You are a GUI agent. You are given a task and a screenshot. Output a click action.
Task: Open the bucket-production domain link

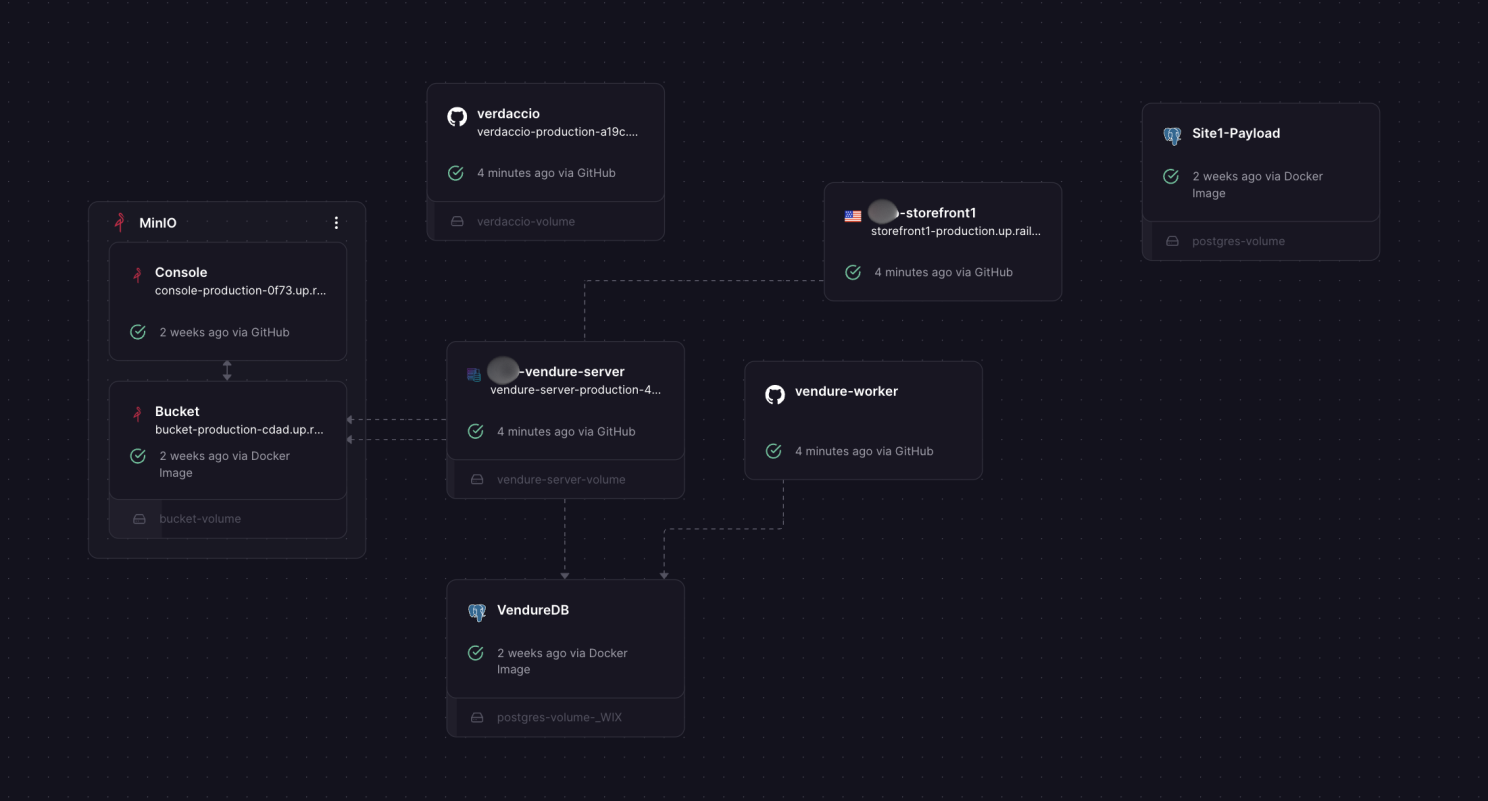click(x=239, y=430)
